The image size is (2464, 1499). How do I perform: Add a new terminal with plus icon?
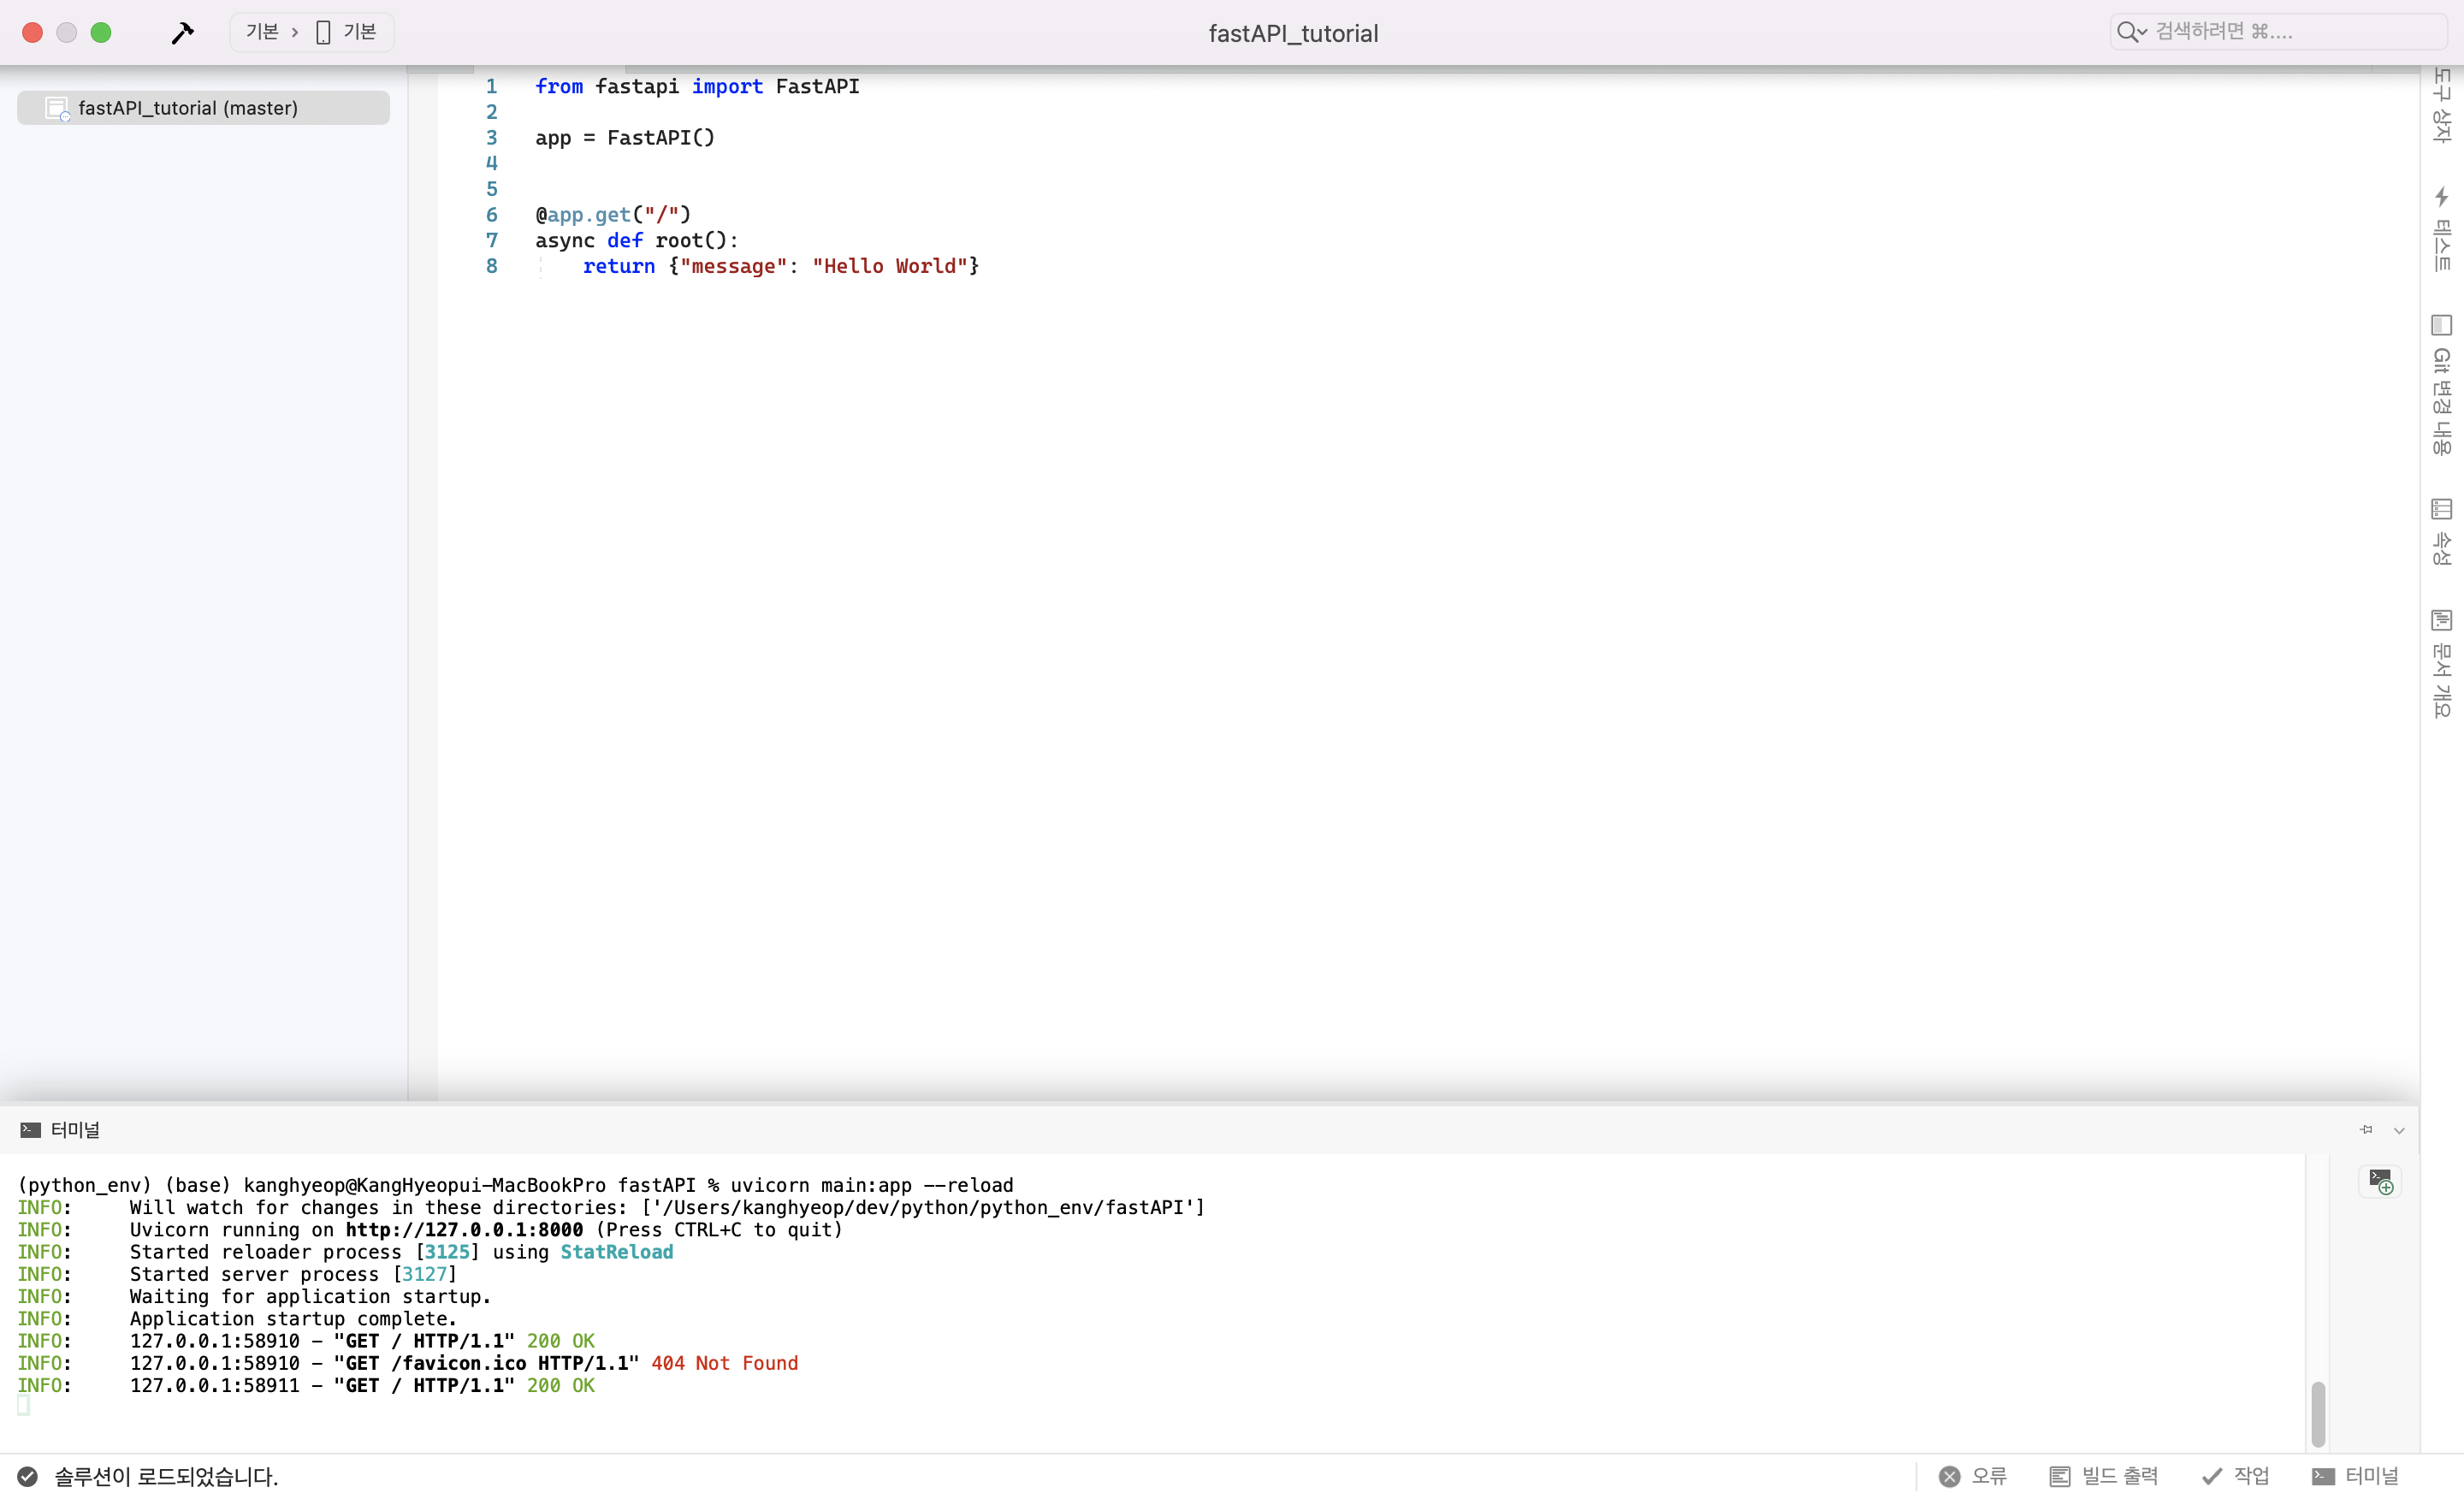(2380, 1181)
